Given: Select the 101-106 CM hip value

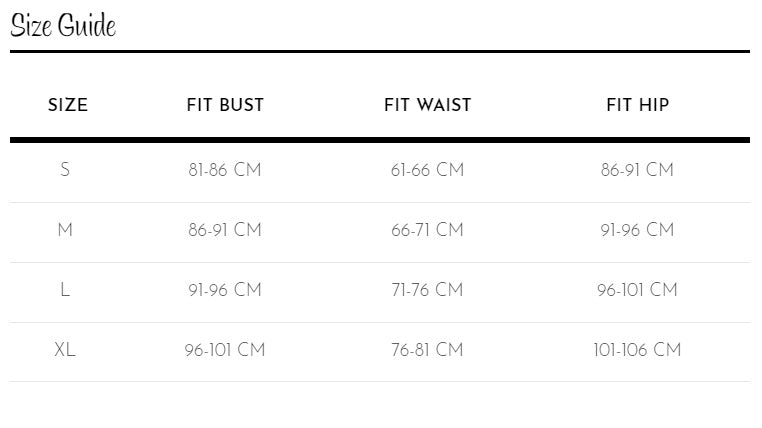Looking at the screenshot, I should point(637,351).
